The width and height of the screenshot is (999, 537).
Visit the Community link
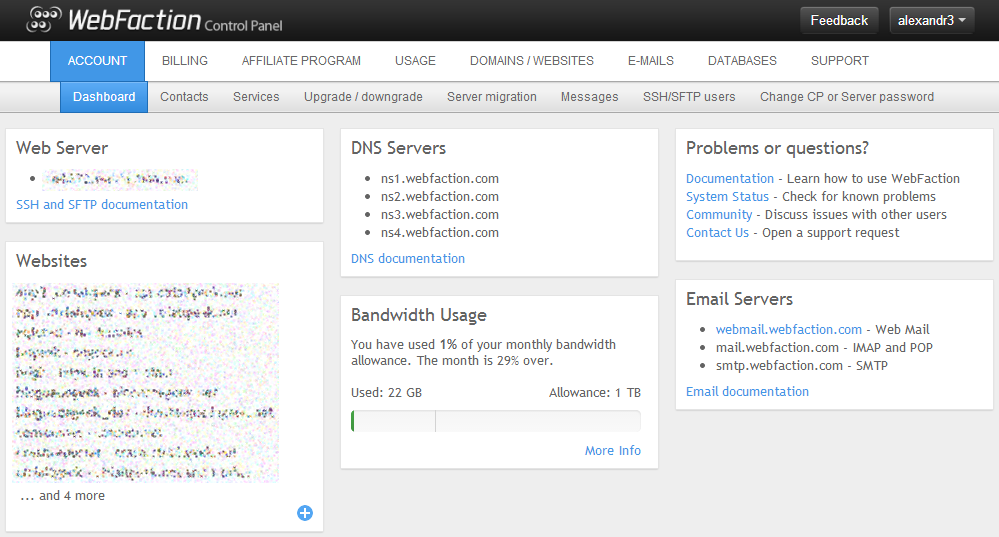719,215
